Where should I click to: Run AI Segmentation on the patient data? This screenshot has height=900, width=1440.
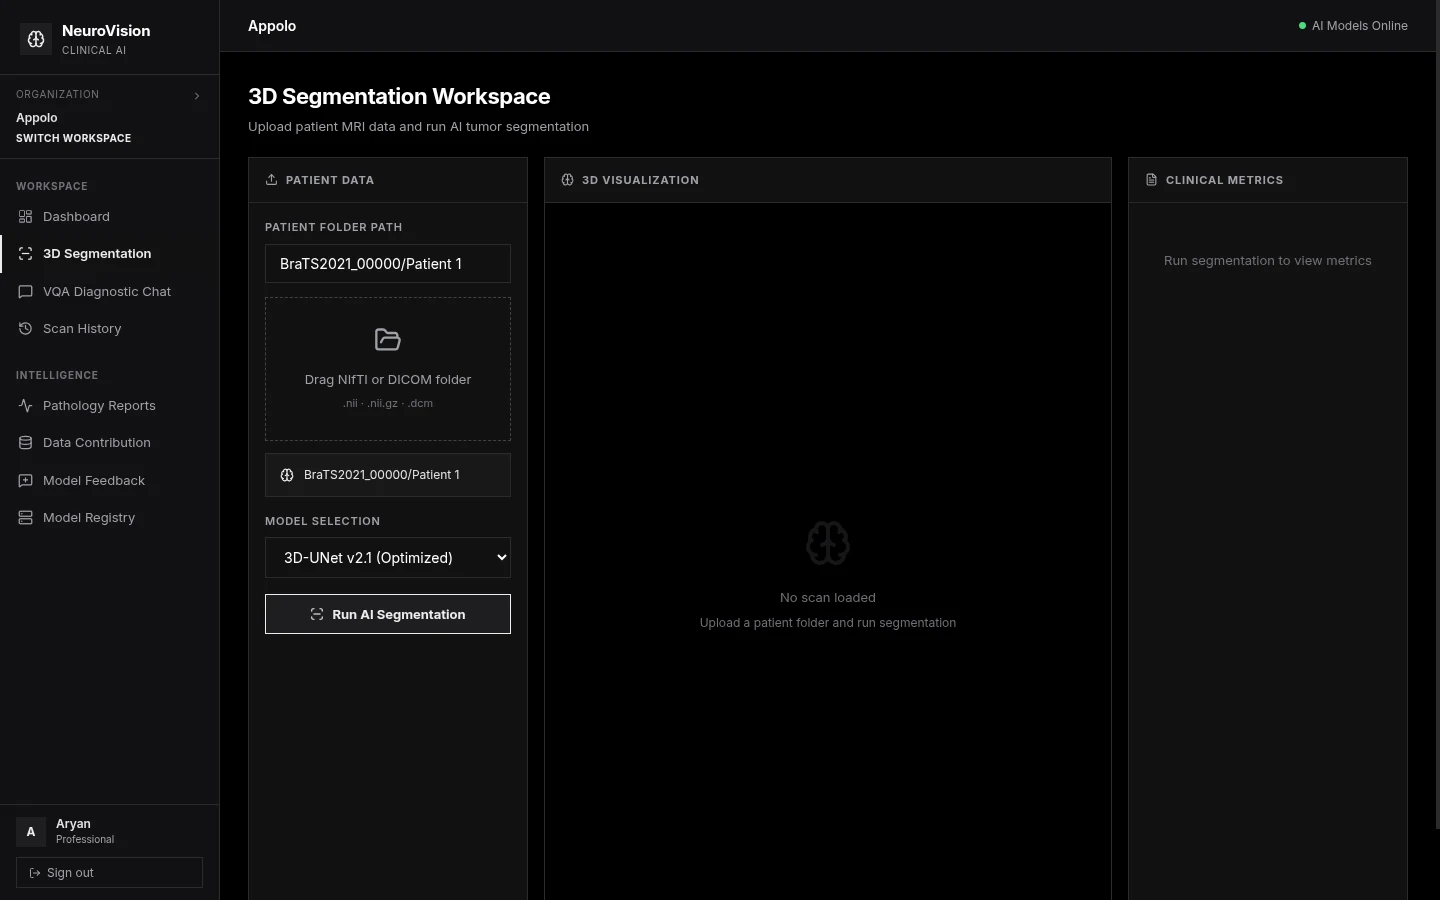tap(388, 614)
